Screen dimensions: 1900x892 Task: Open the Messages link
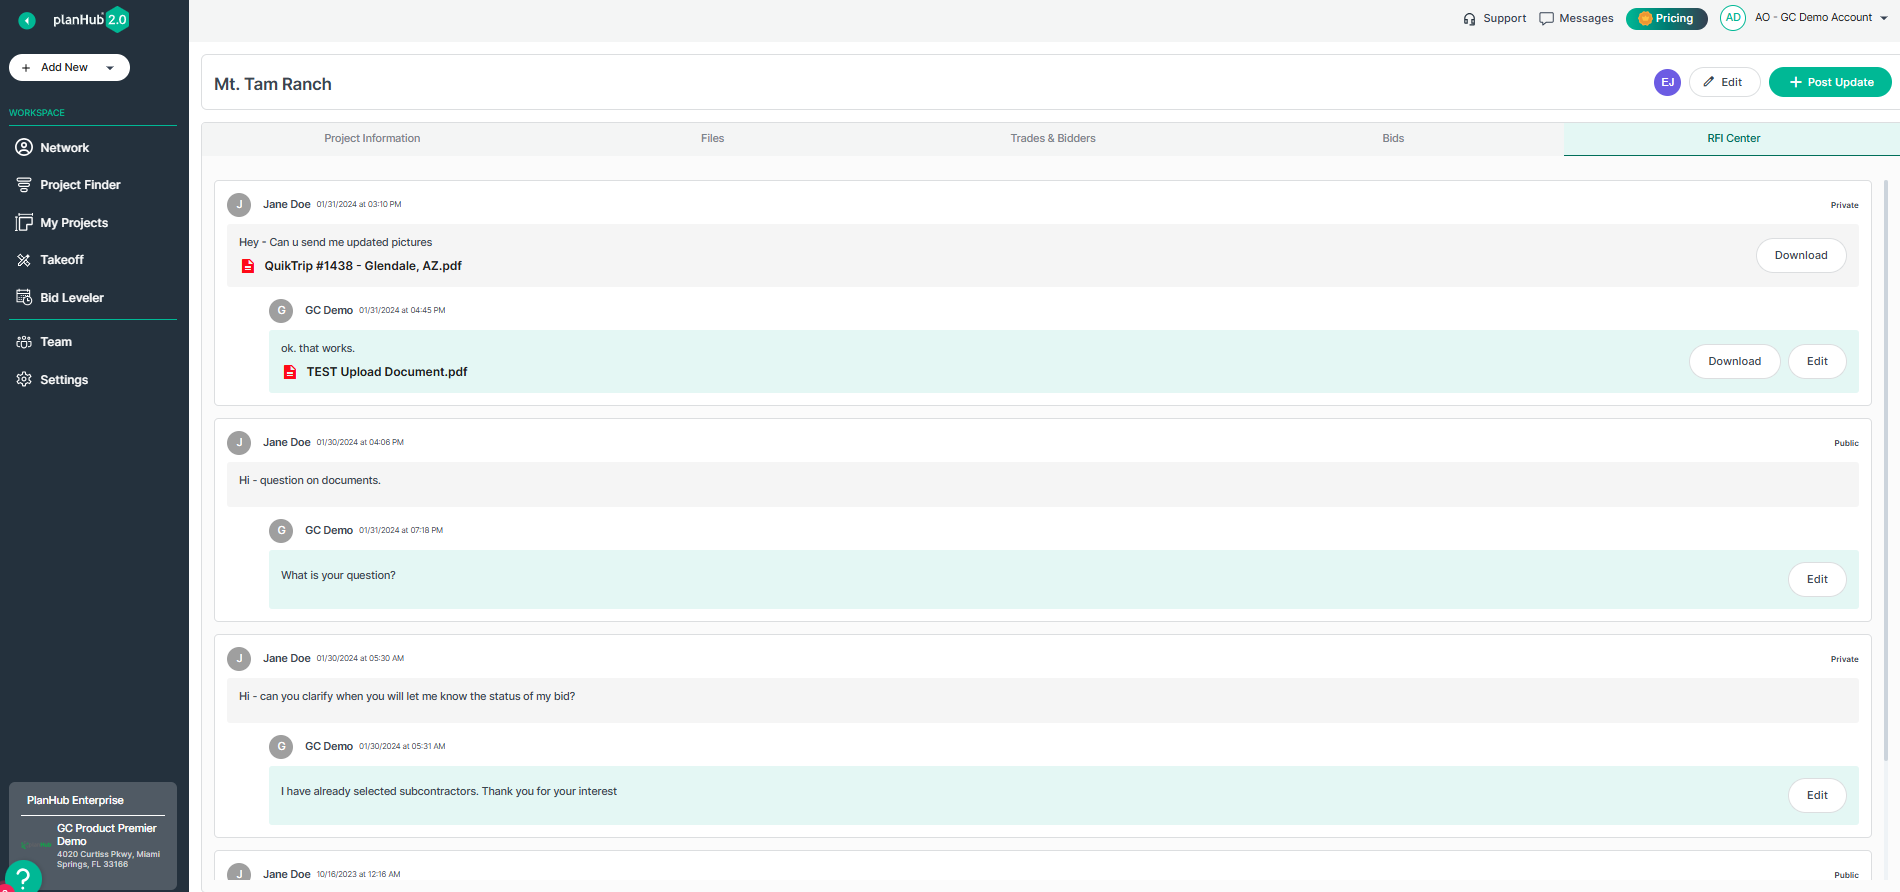pyautogui.click(x=1586, y=19)
